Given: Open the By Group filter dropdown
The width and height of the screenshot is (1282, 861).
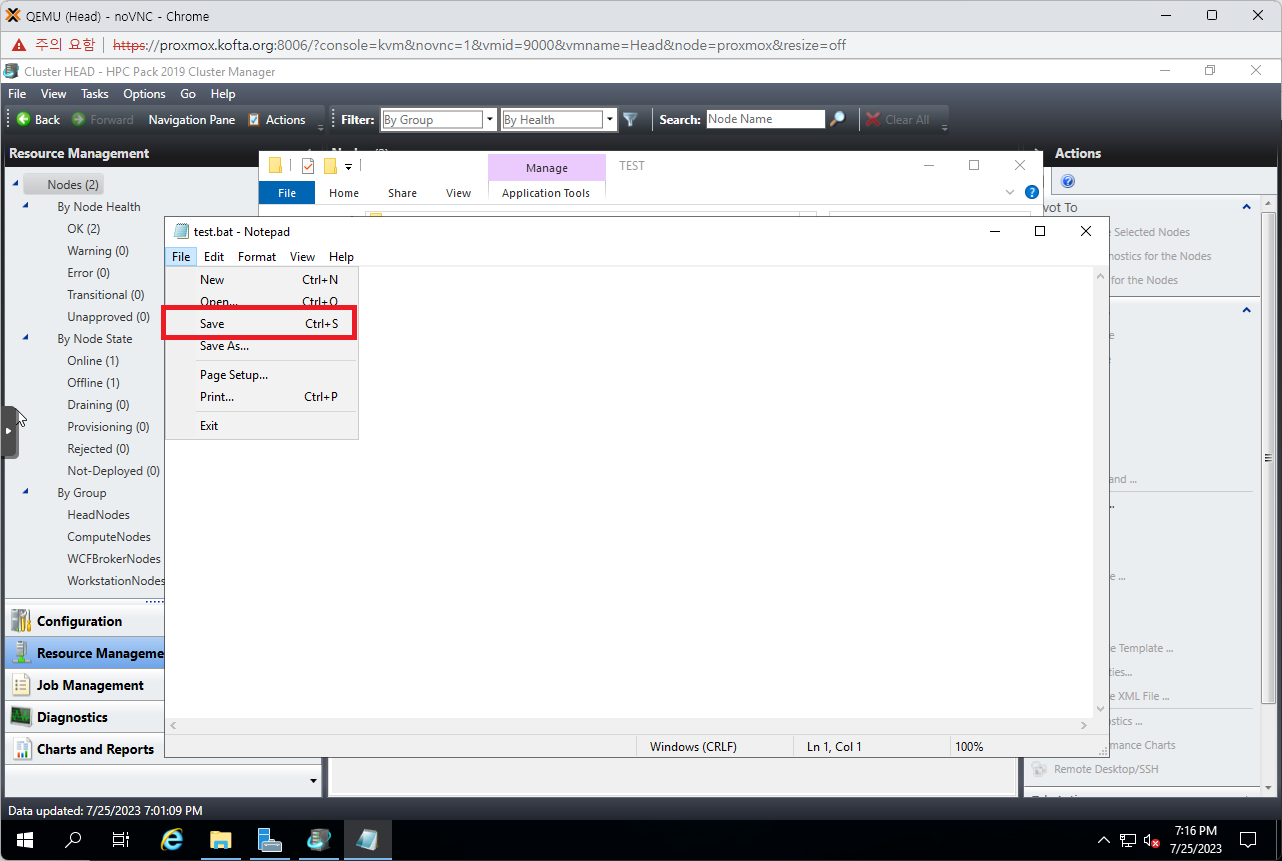Looking at the screenshot, I should [490, 119].
